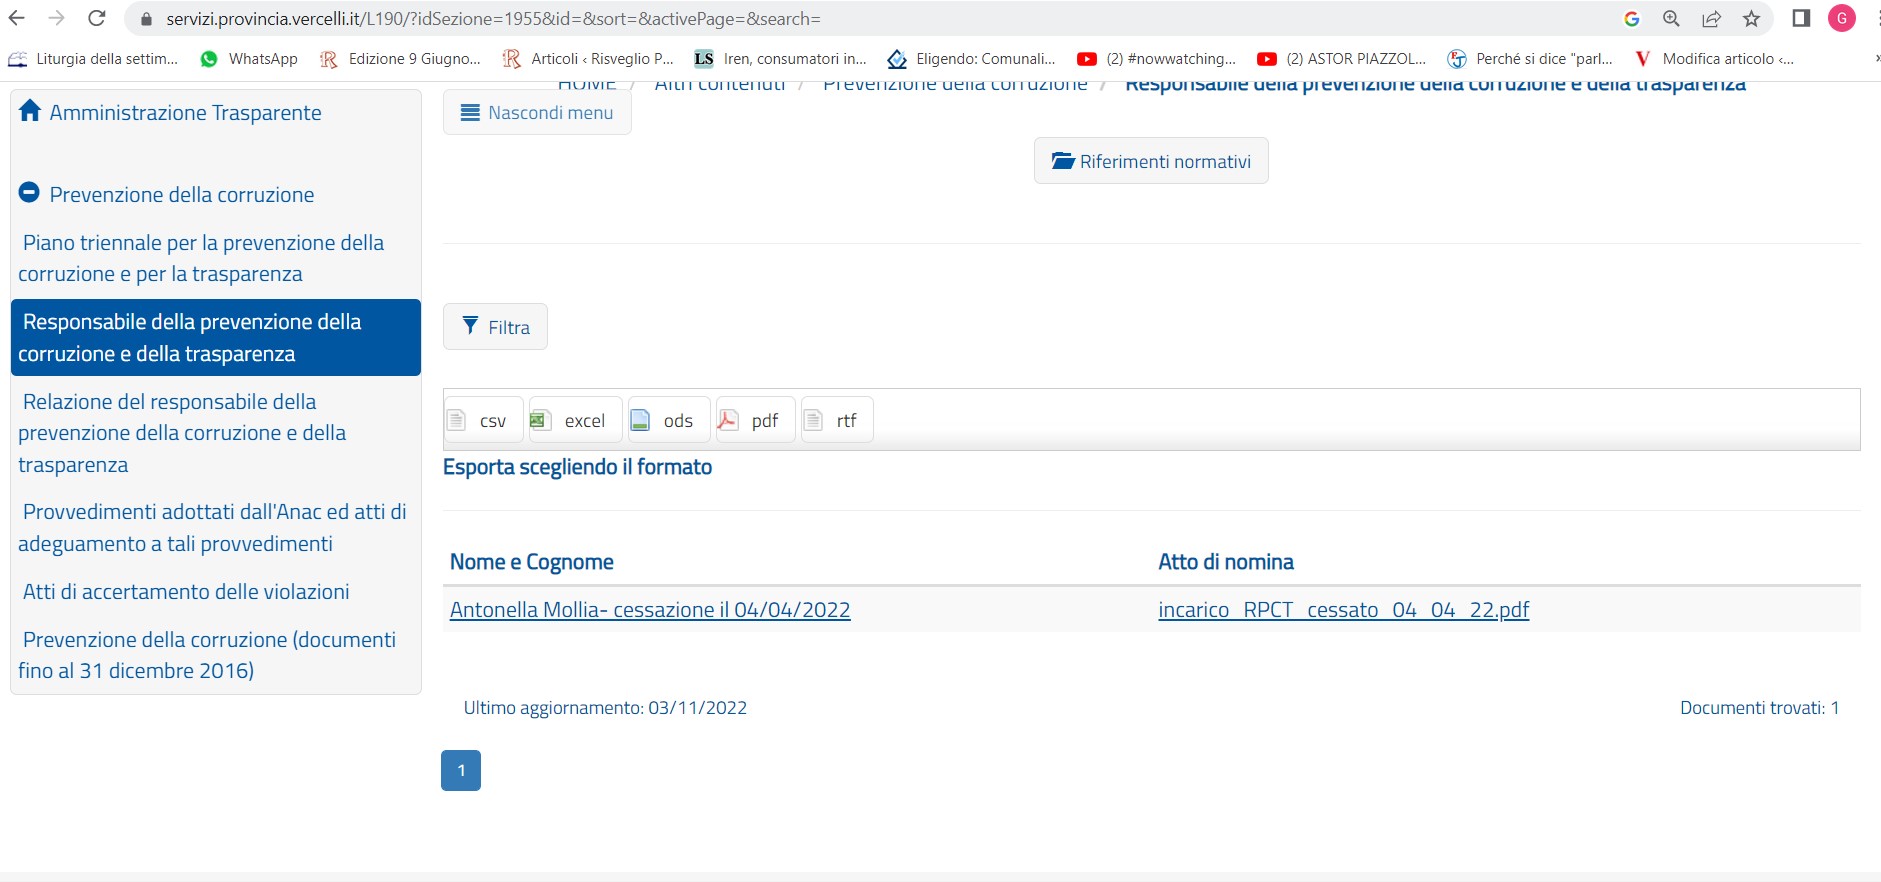The width and height of the screenshot is (1881, 882).
Task: Open the browser zoom magnifier icon
Action: (1671, 19)
